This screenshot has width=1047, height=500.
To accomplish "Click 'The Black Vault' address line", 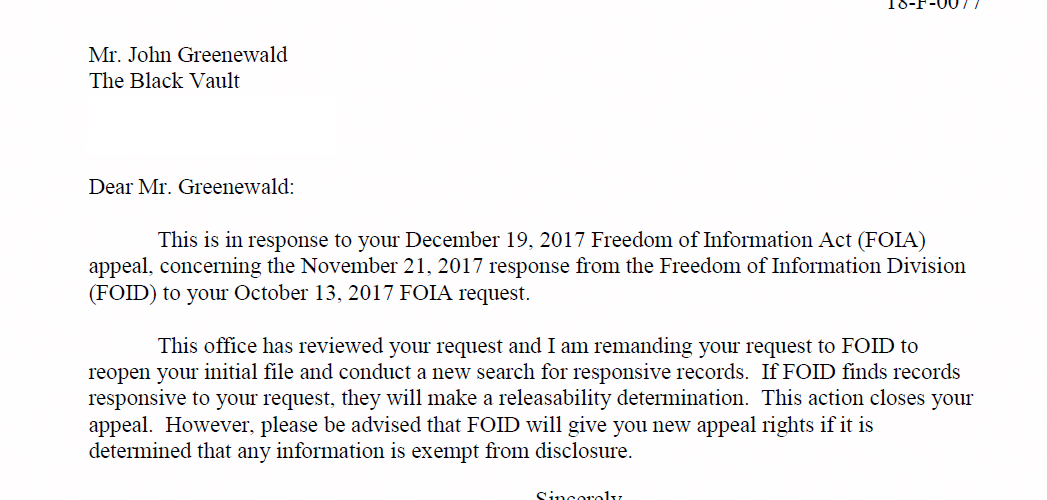I will [x=164, y=81].
